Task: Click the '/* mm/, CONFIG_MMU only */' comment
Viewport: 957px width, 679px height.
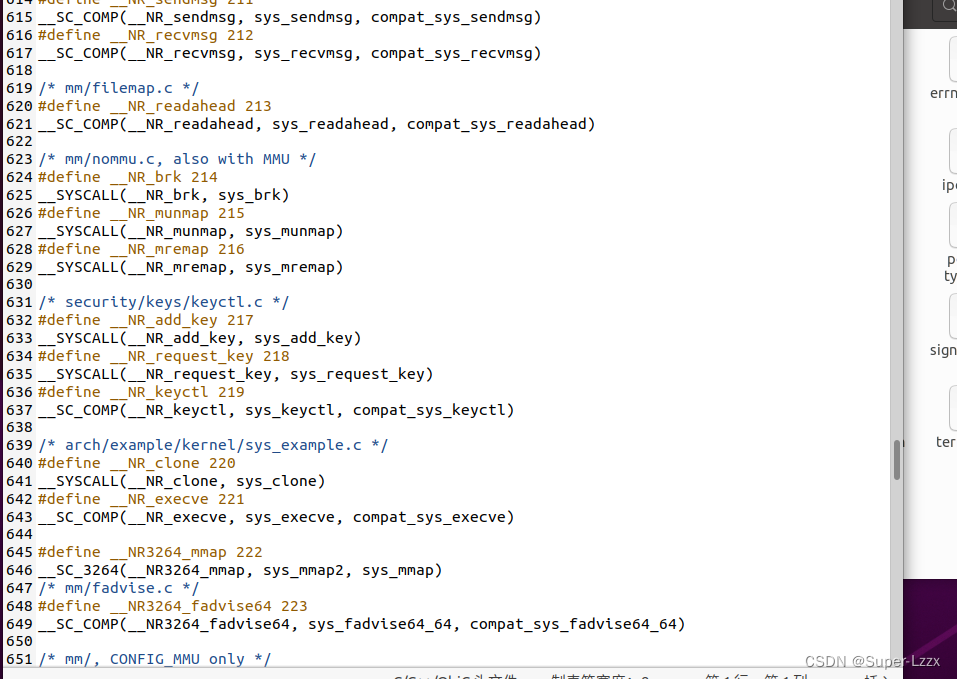Action: 154,659
